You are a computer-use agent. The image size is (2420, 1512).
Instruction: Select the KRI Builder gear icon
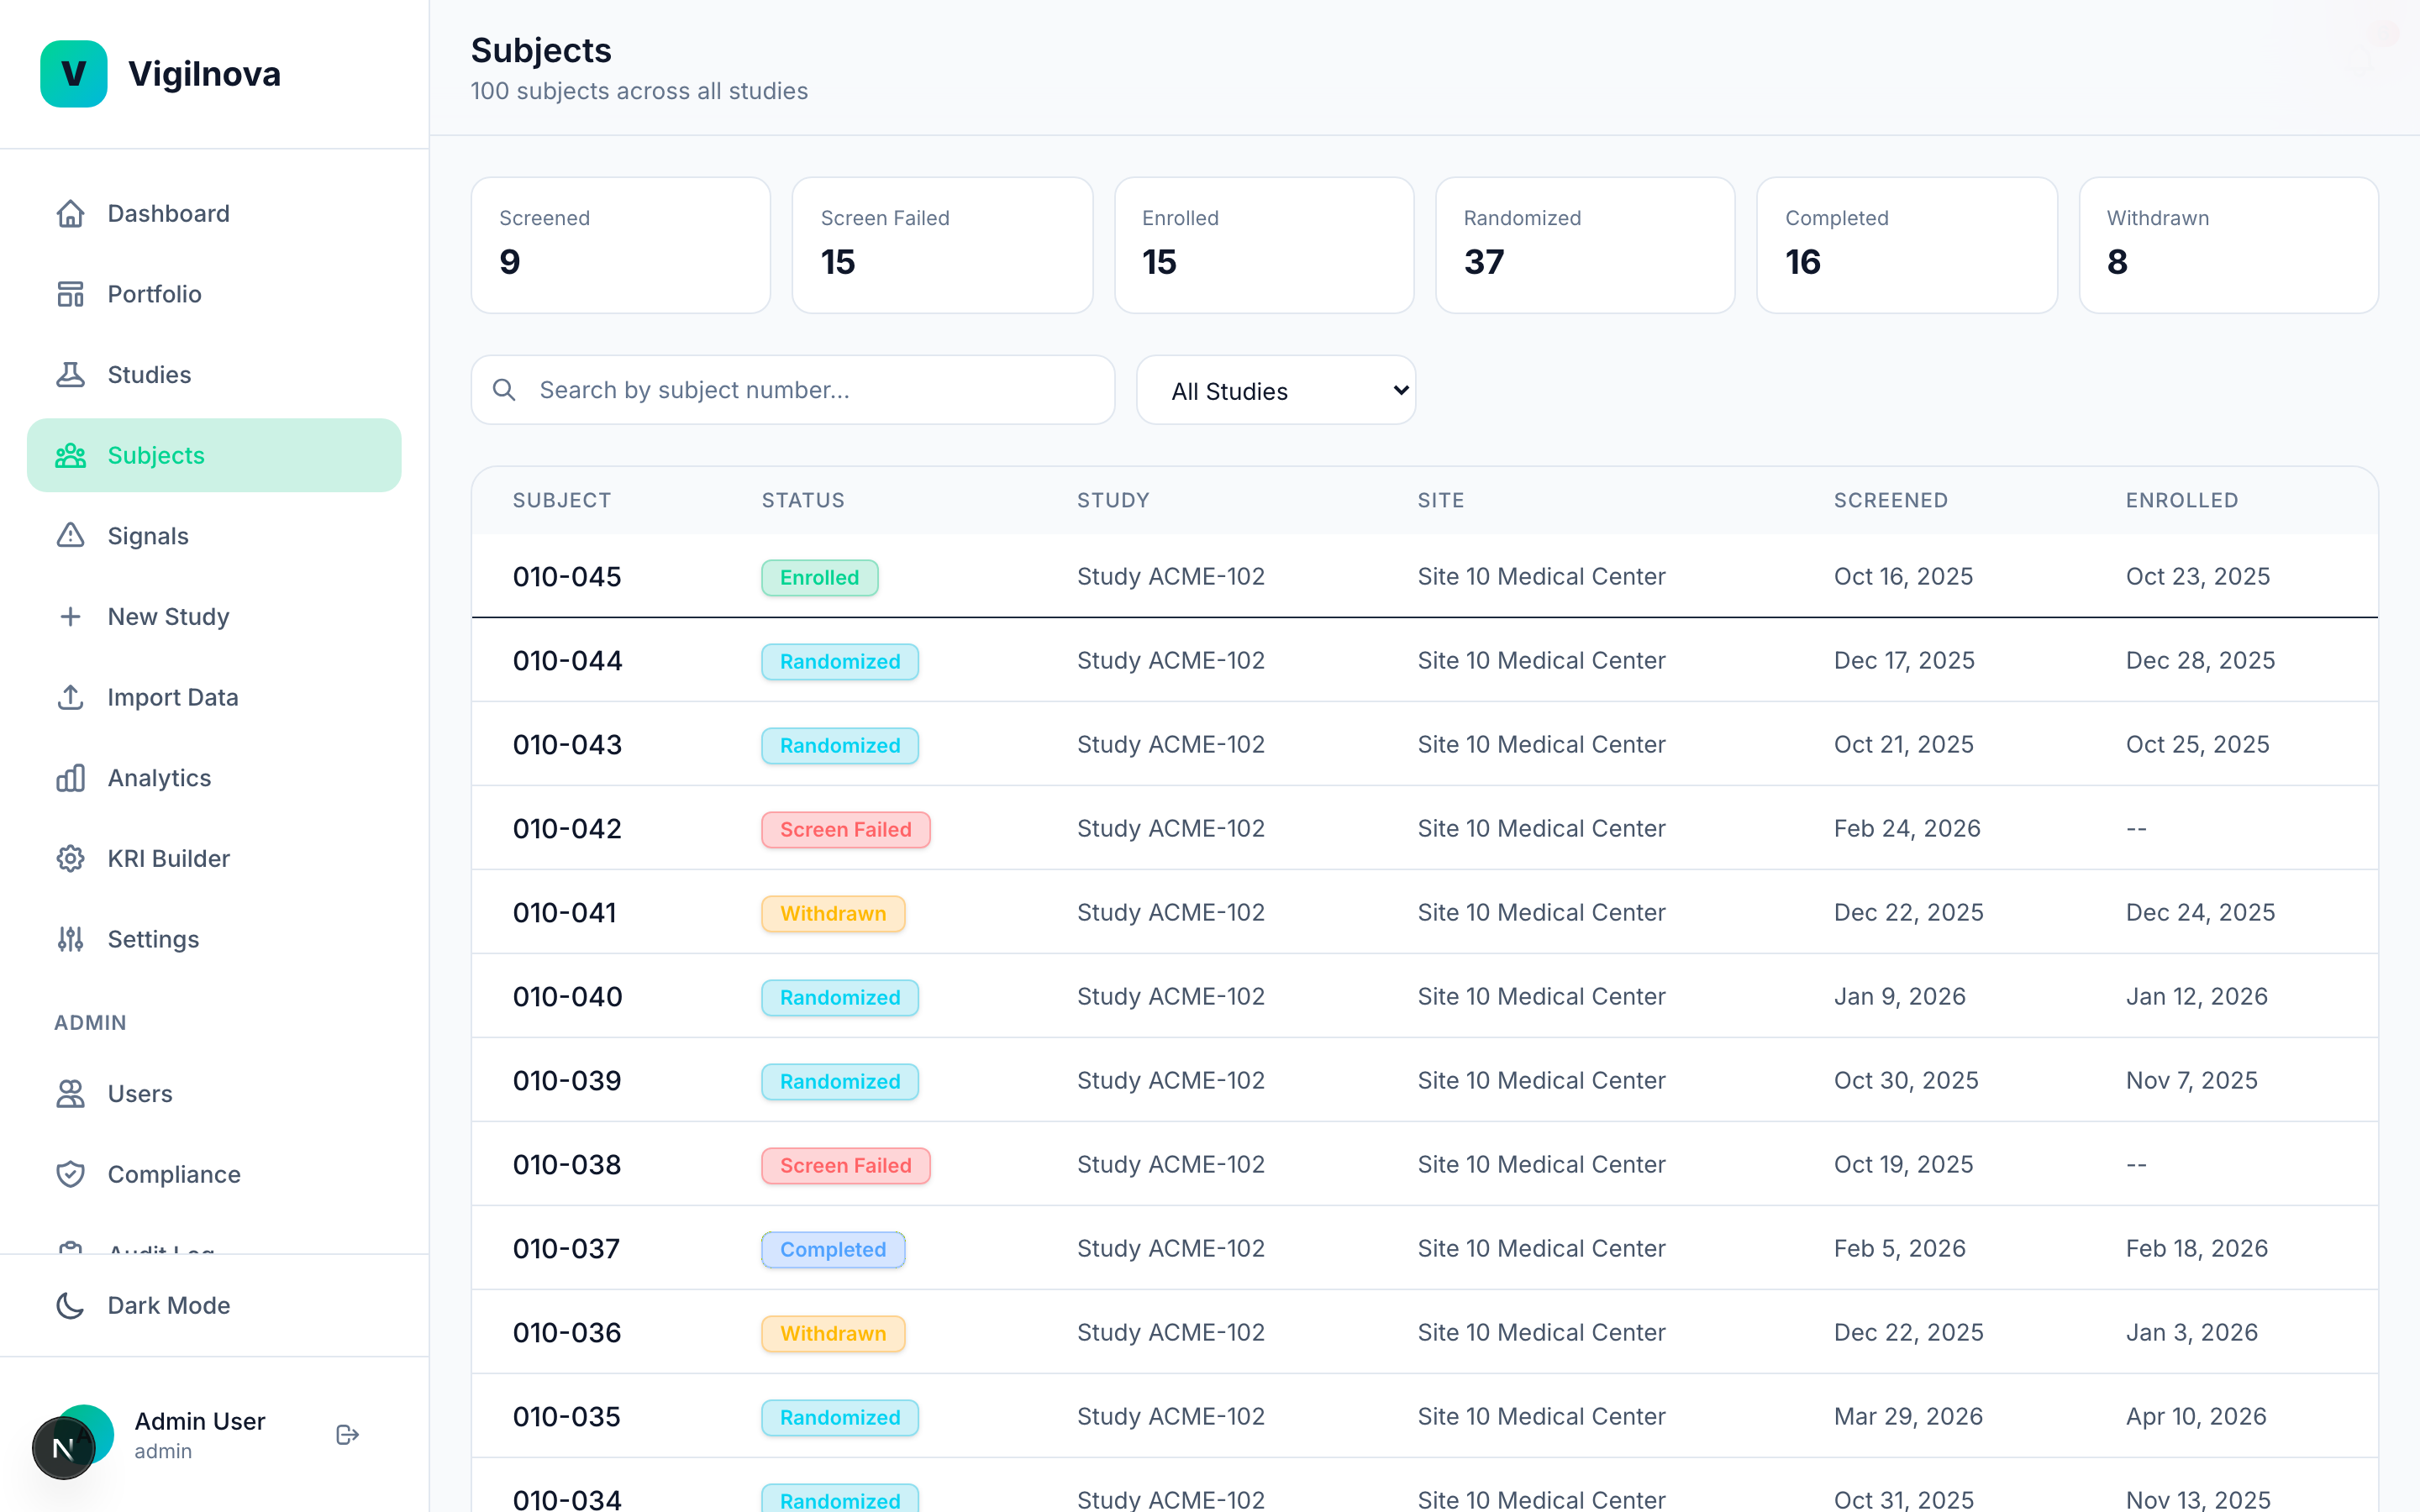(x=71, y=858)
